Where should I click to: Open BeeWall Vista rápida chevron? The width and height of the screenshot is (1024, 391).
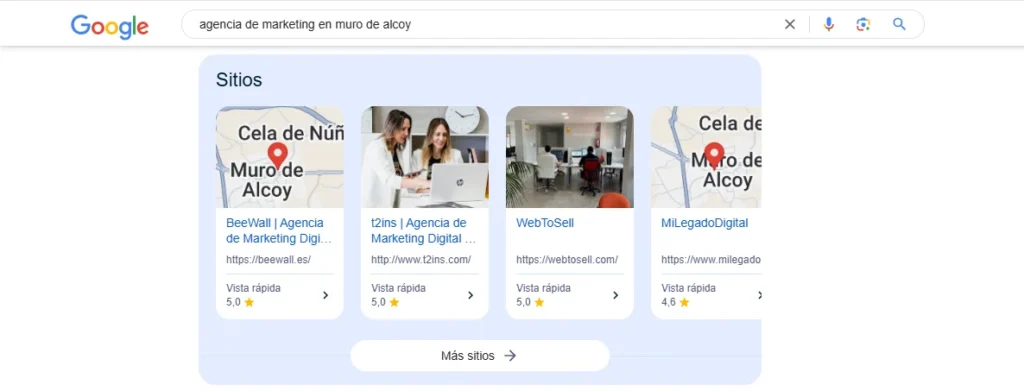325,295
